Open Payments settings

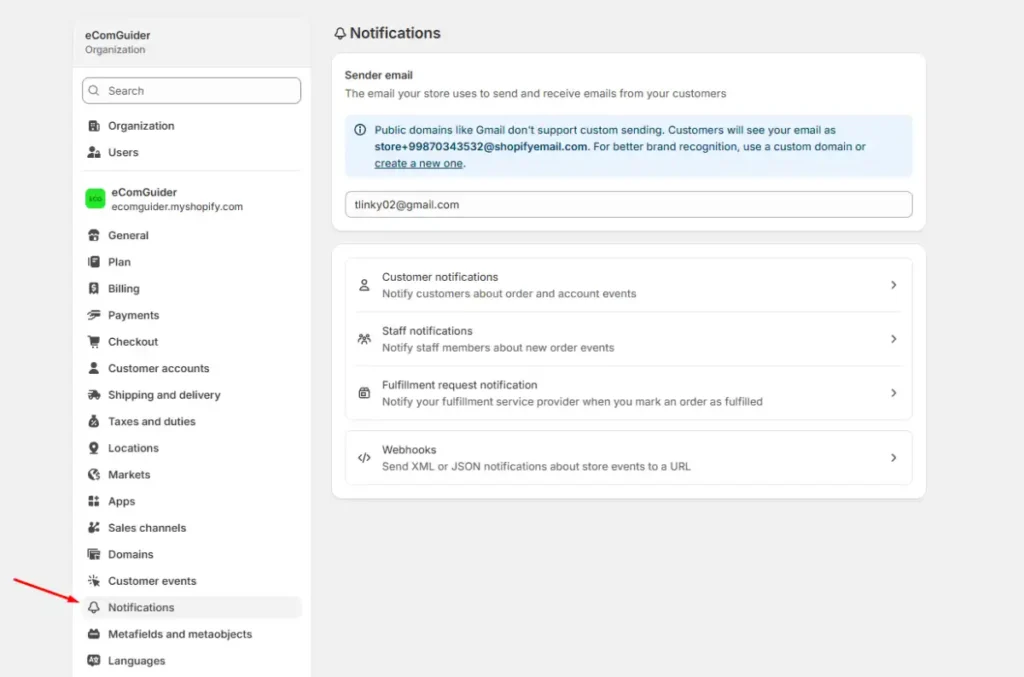(x=191, y=315)
